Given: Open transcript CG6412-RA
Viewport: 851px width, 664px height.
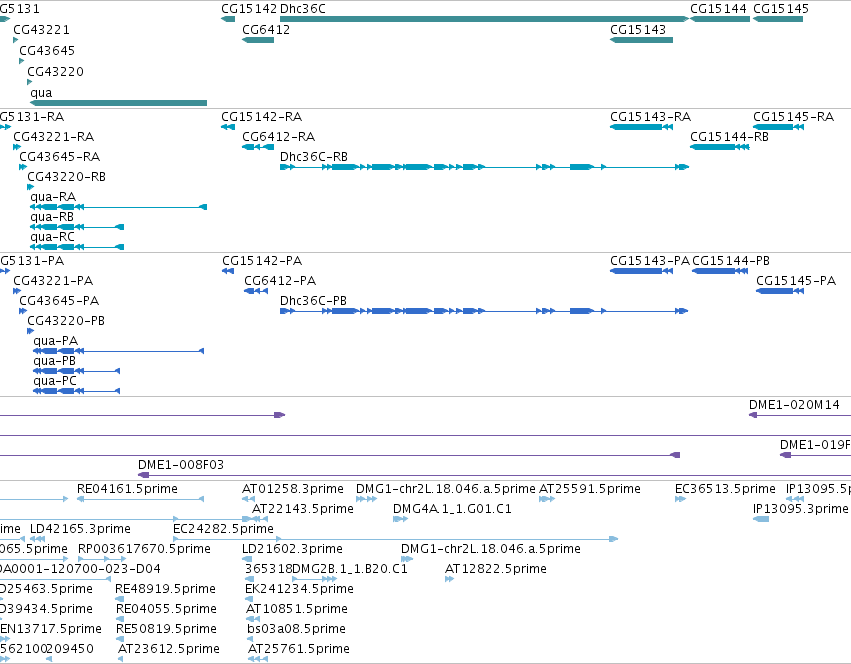Looking at the screenshot, I should click(278, 137).
